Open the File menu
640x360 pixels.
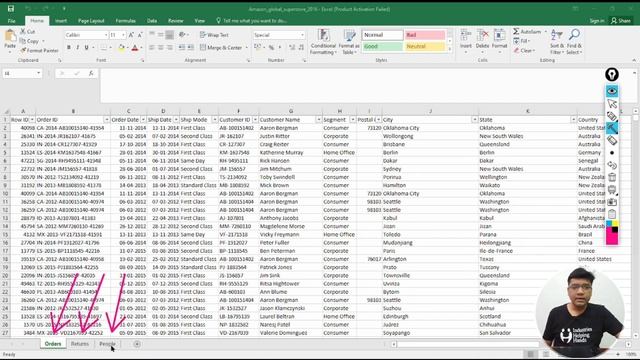pos(11,21)
